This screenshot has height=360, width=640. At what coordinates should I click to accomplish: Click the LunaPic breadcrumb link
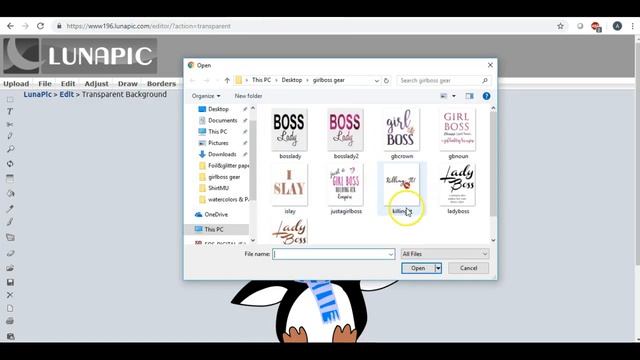point(38,94)
